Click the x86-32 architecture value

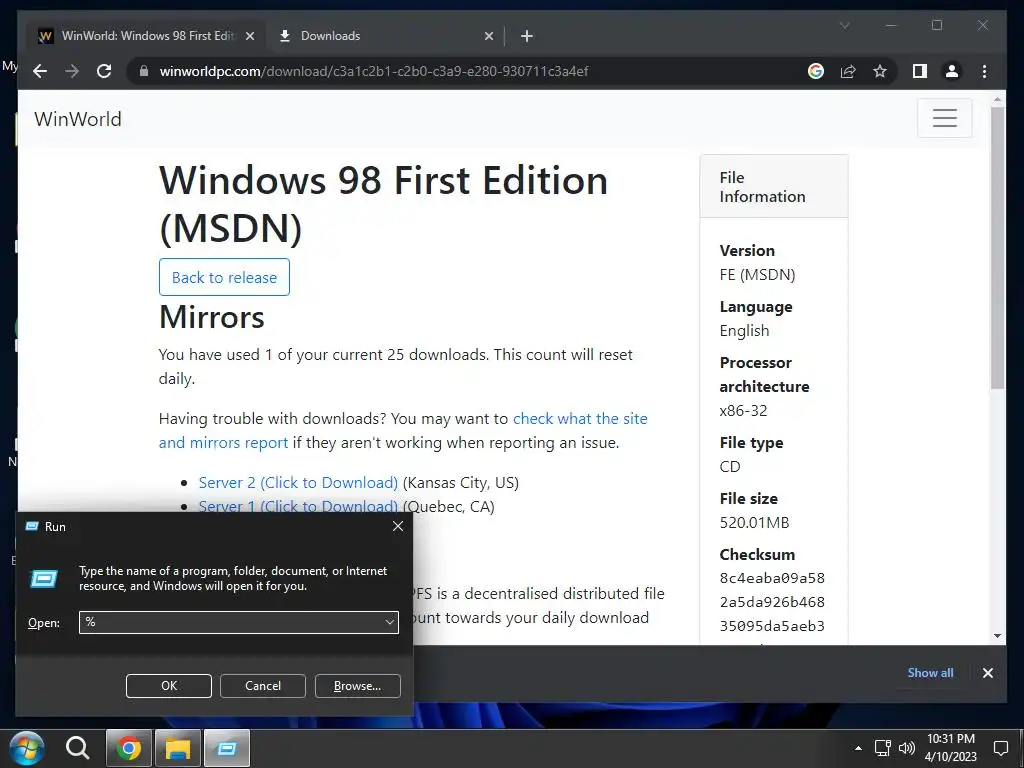coord(743,411)
